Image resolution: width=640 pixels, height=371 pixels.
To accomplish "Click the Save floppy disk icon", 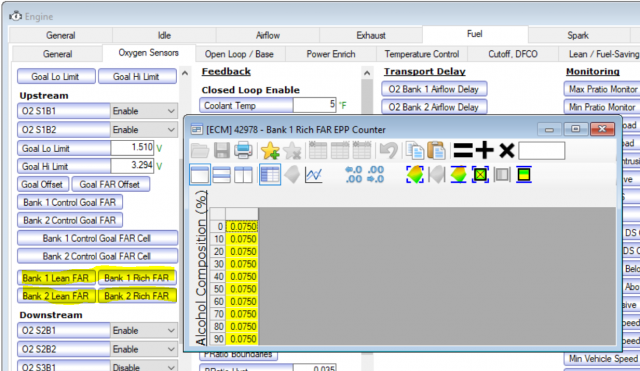I will point(222,151).
